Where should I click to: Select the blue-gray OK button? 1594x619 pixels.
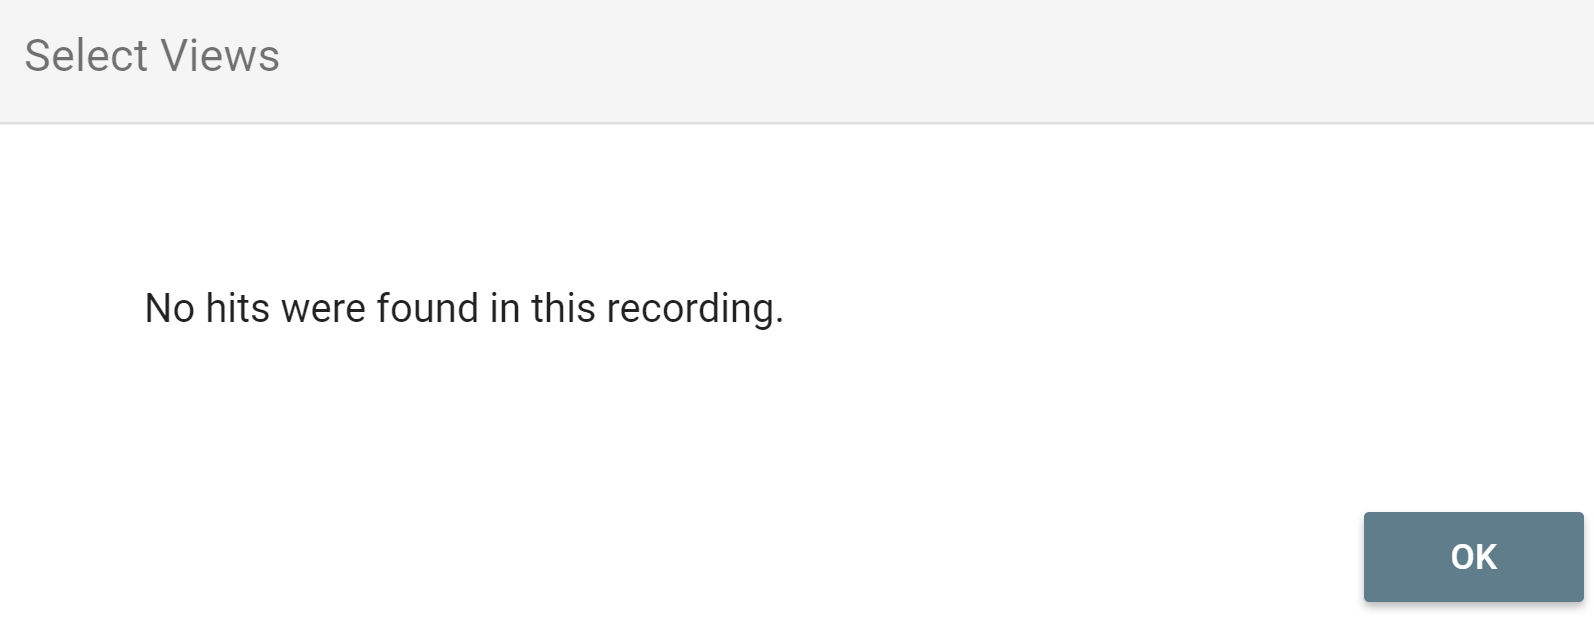coord(1473,557)
